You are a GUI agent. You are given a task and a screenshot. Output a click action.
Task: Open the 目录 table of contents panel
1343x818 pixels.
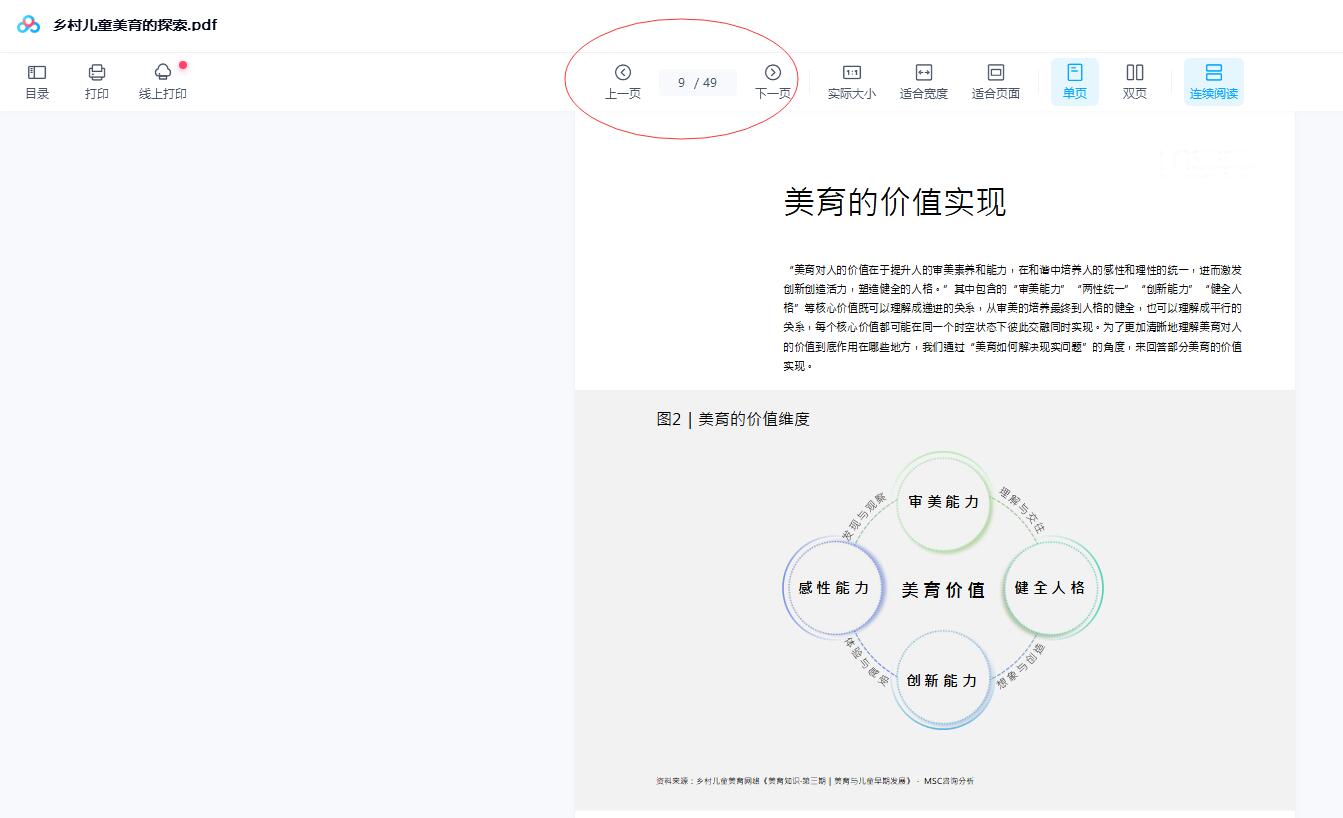(37, 82)
